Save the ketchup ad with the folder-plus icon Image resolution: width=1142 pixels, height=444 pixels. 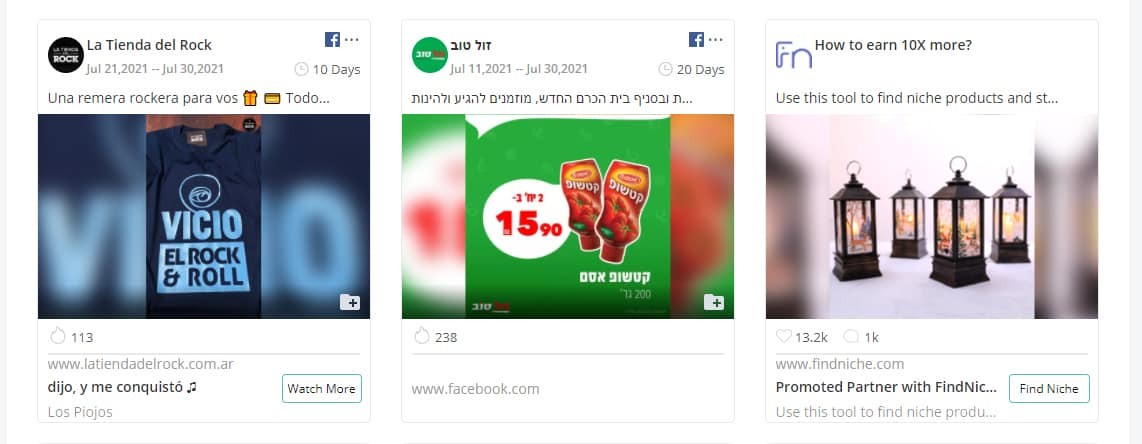tap(714, 302)
